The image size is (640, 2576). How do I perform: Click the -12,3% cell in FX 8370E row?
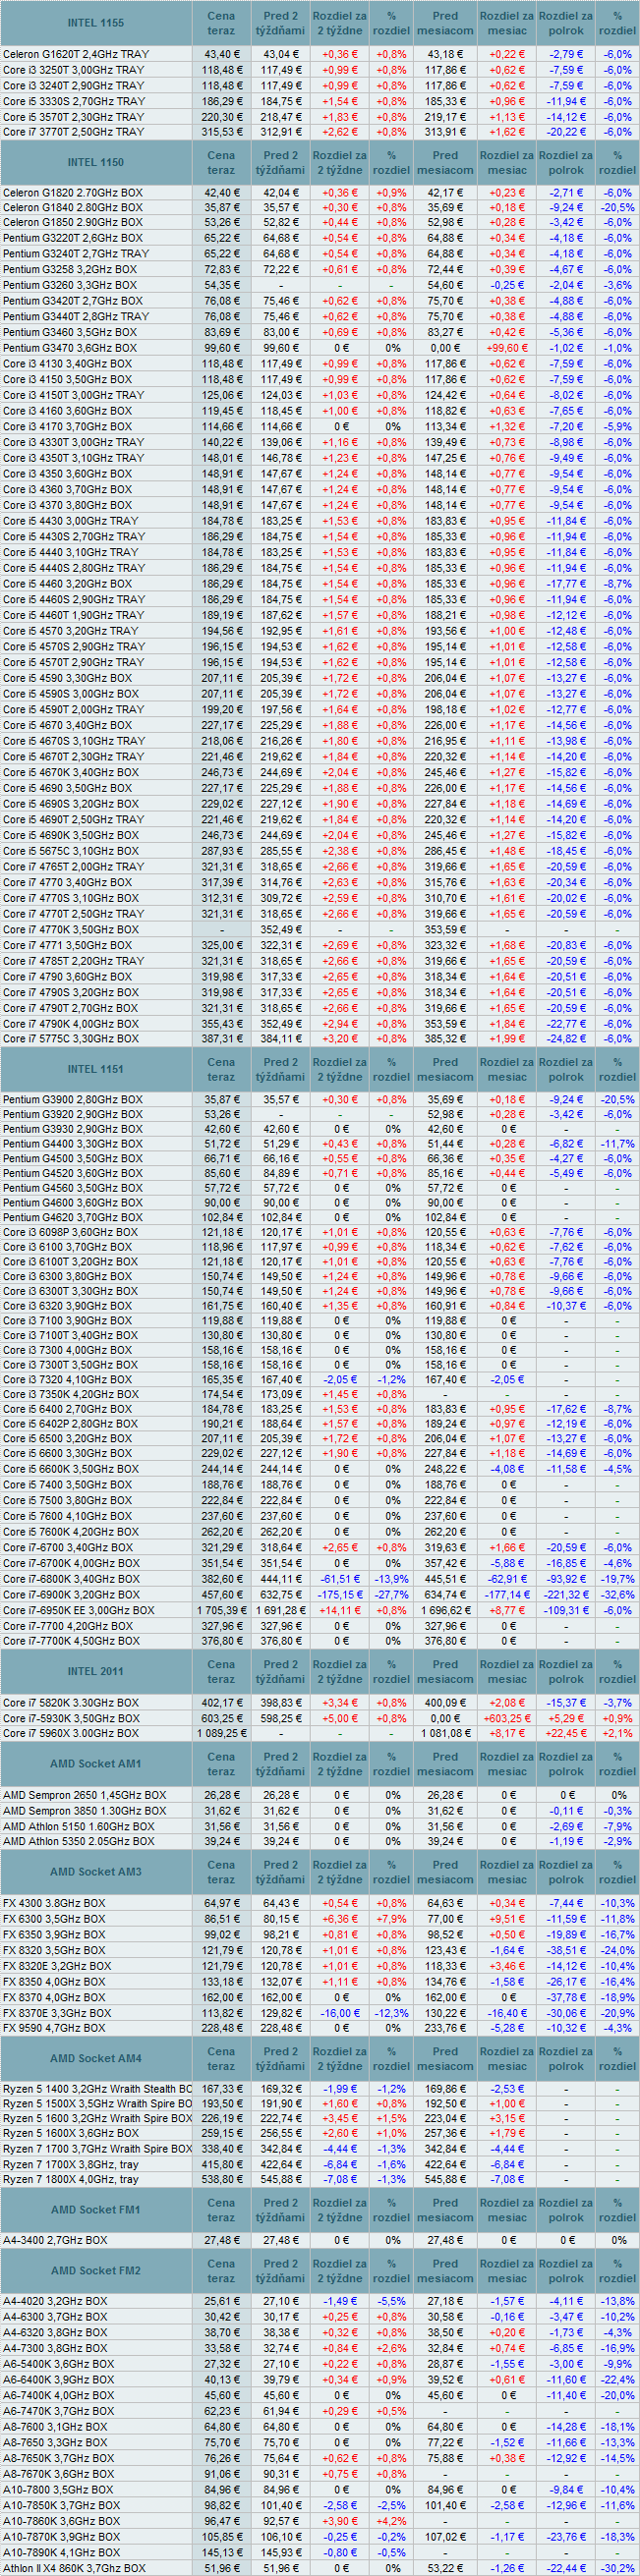click(x=391, y=2012)
